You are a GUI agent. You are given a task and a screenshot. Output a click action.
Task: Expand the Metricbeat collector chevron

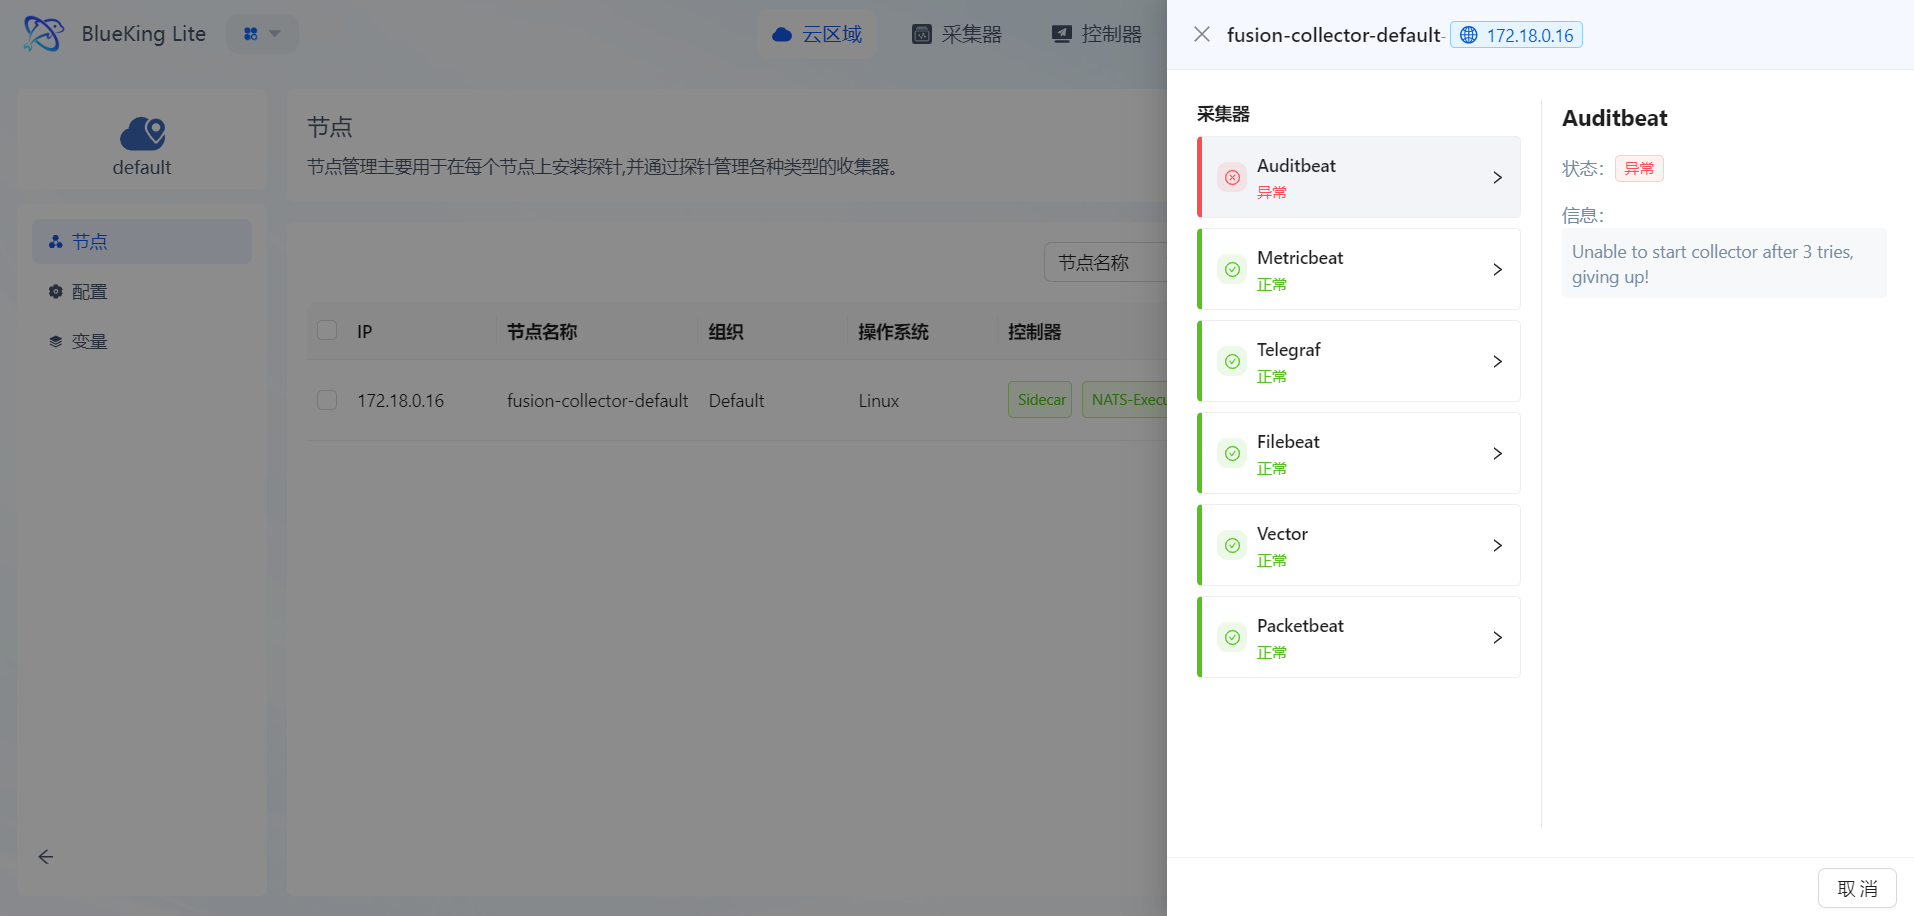coord(1498,270)
